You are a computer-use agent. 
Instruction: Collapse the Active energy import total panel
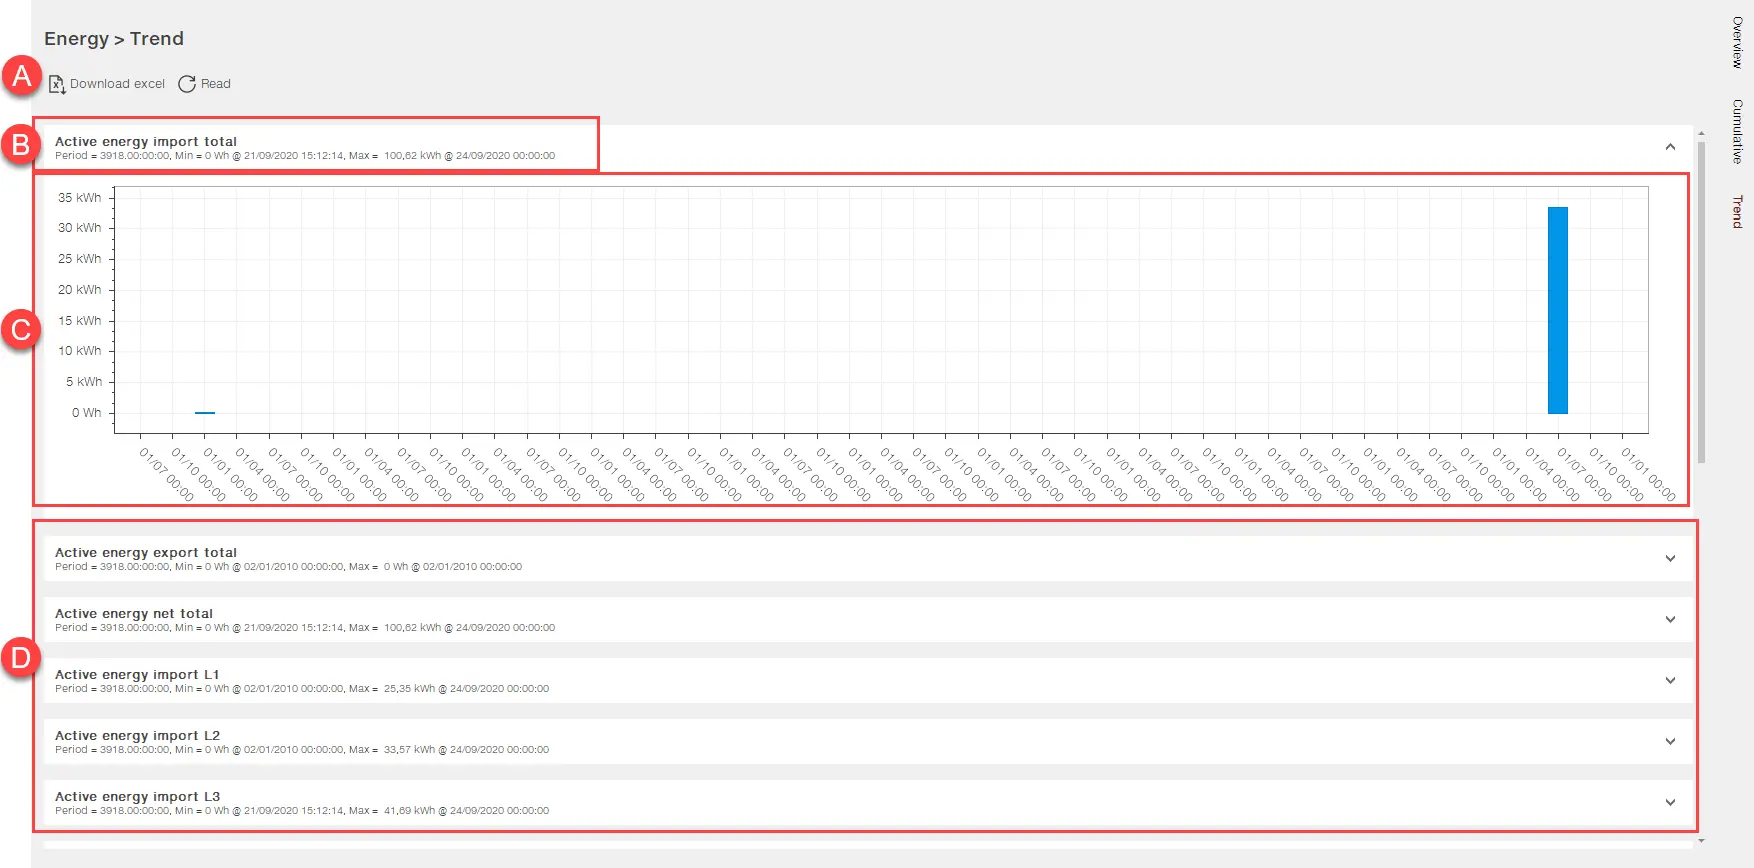tap(1670, 147)
